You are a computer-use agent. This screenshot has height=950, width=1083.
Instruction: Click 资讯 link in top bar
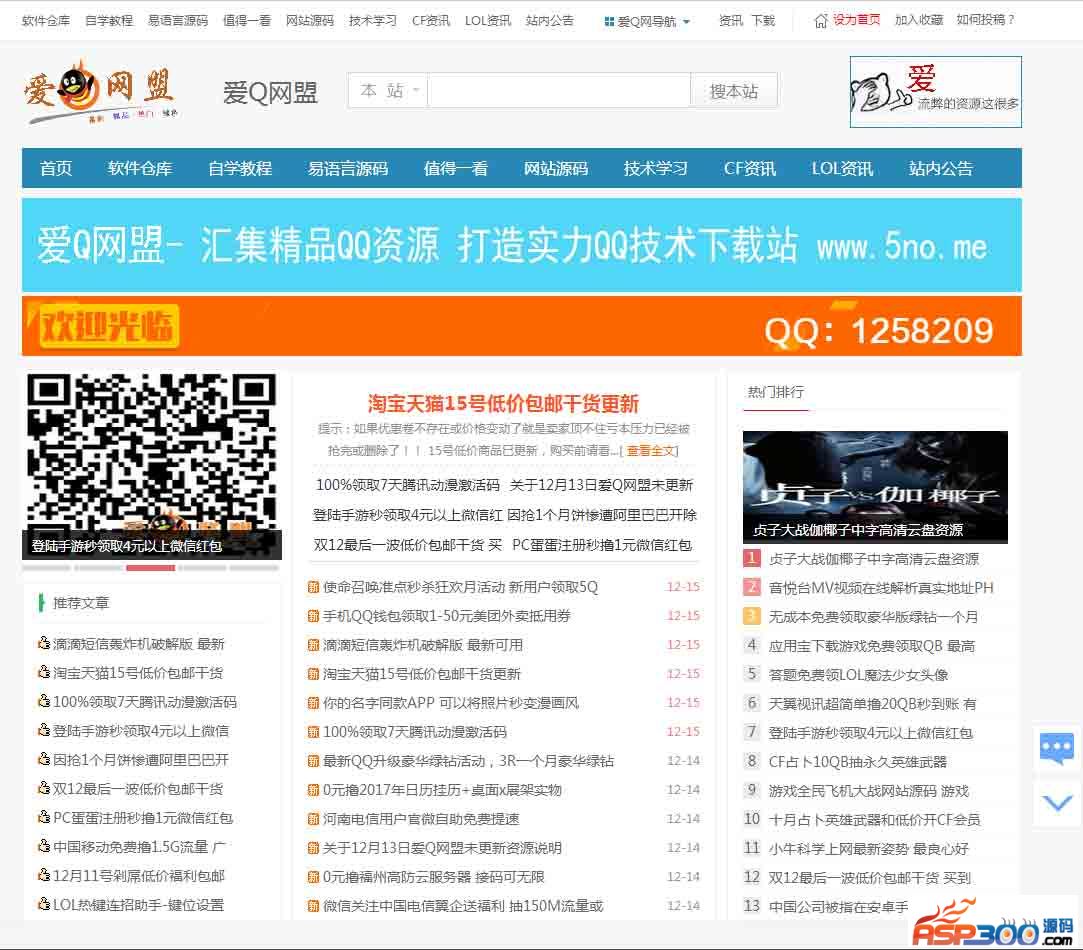point(731,21)
